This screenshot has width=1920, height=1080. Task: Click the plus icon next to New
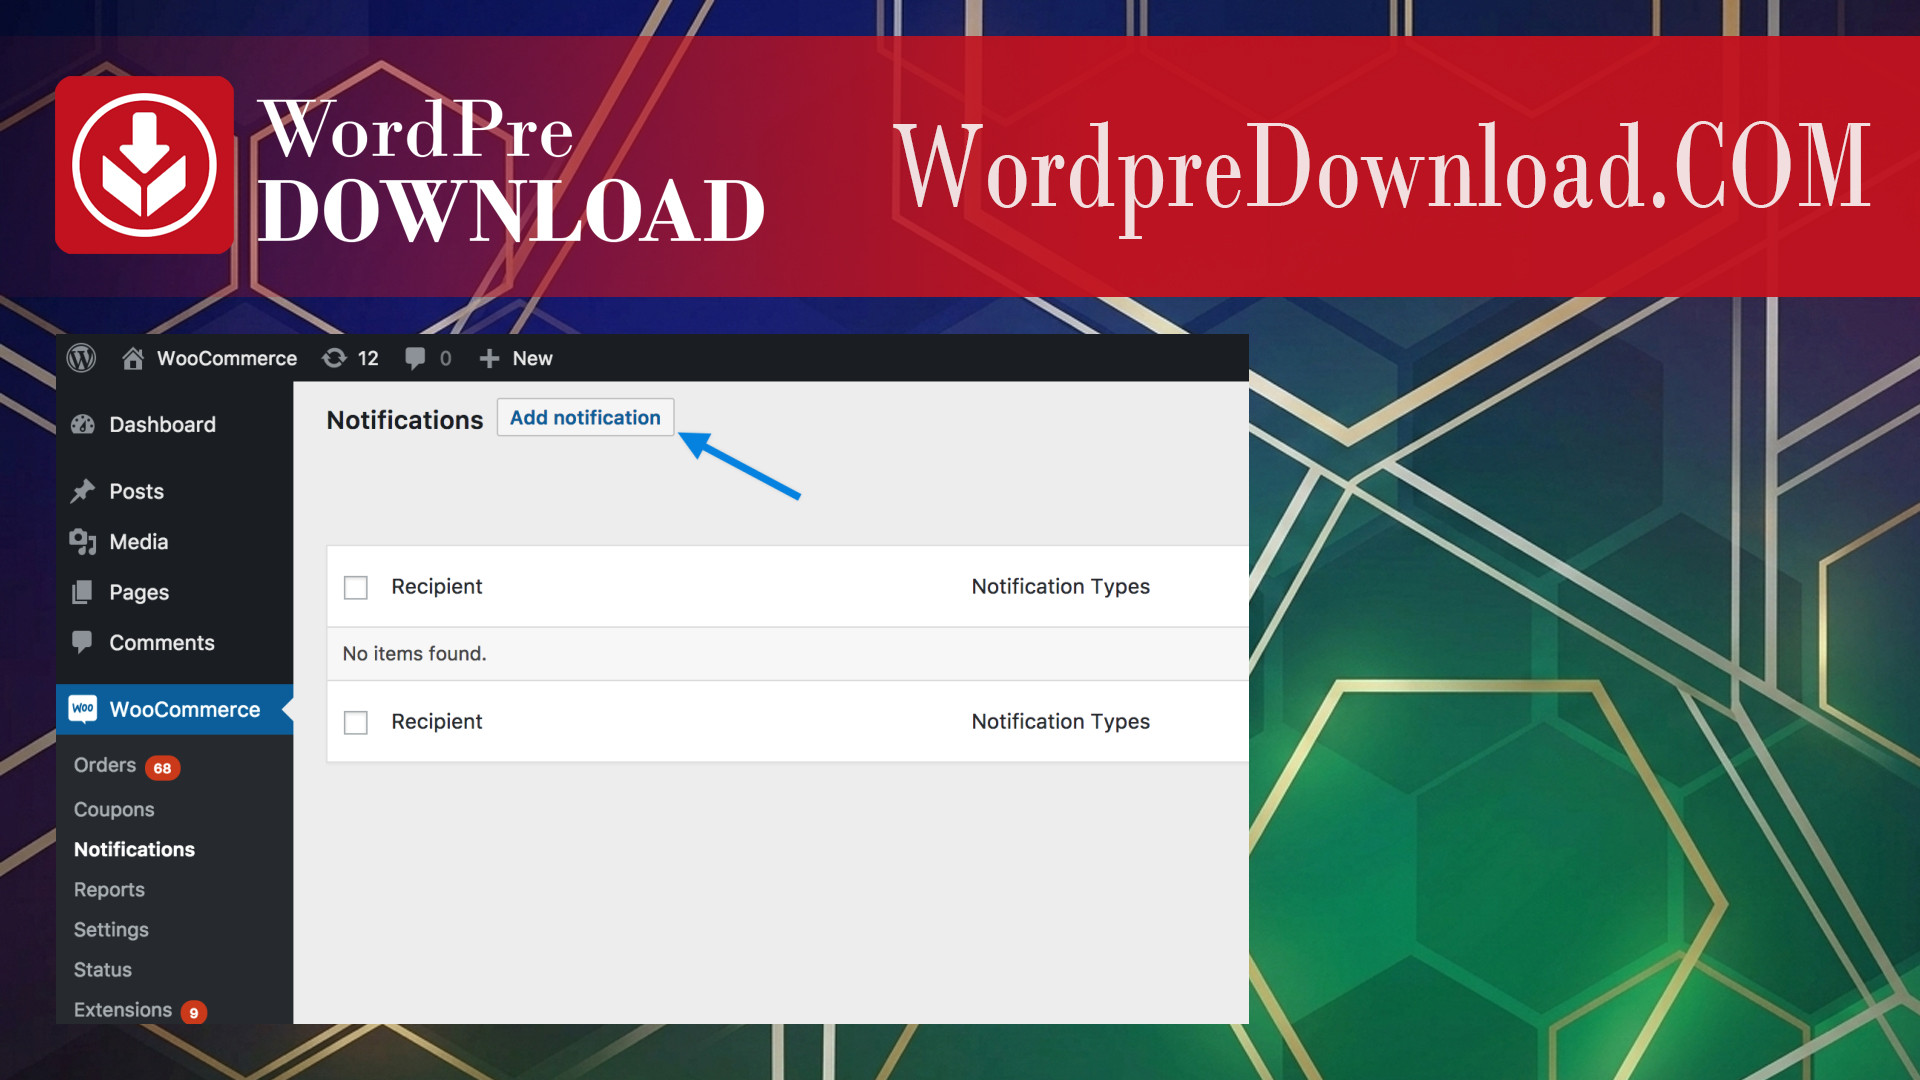(489, 358)
